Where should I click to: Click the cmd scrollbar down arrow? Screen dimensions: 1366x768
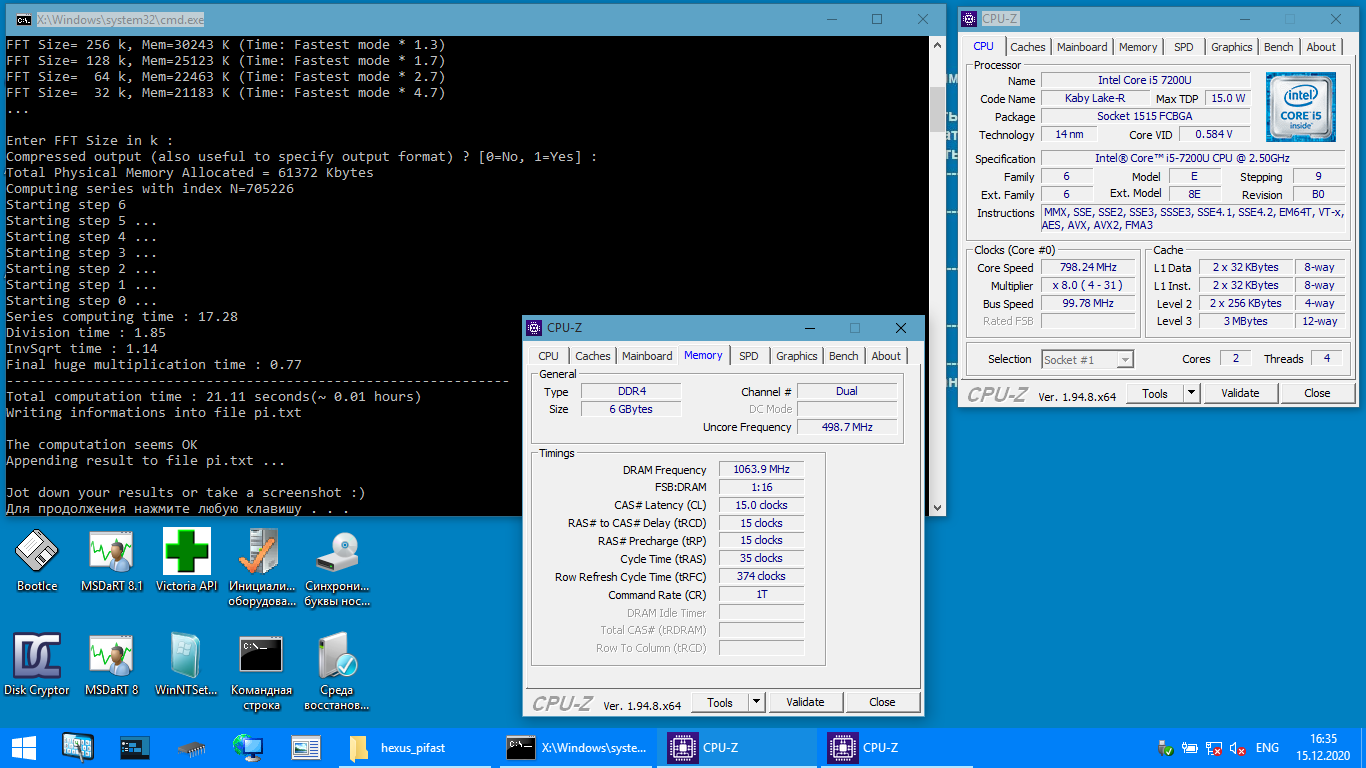point(937,507)
